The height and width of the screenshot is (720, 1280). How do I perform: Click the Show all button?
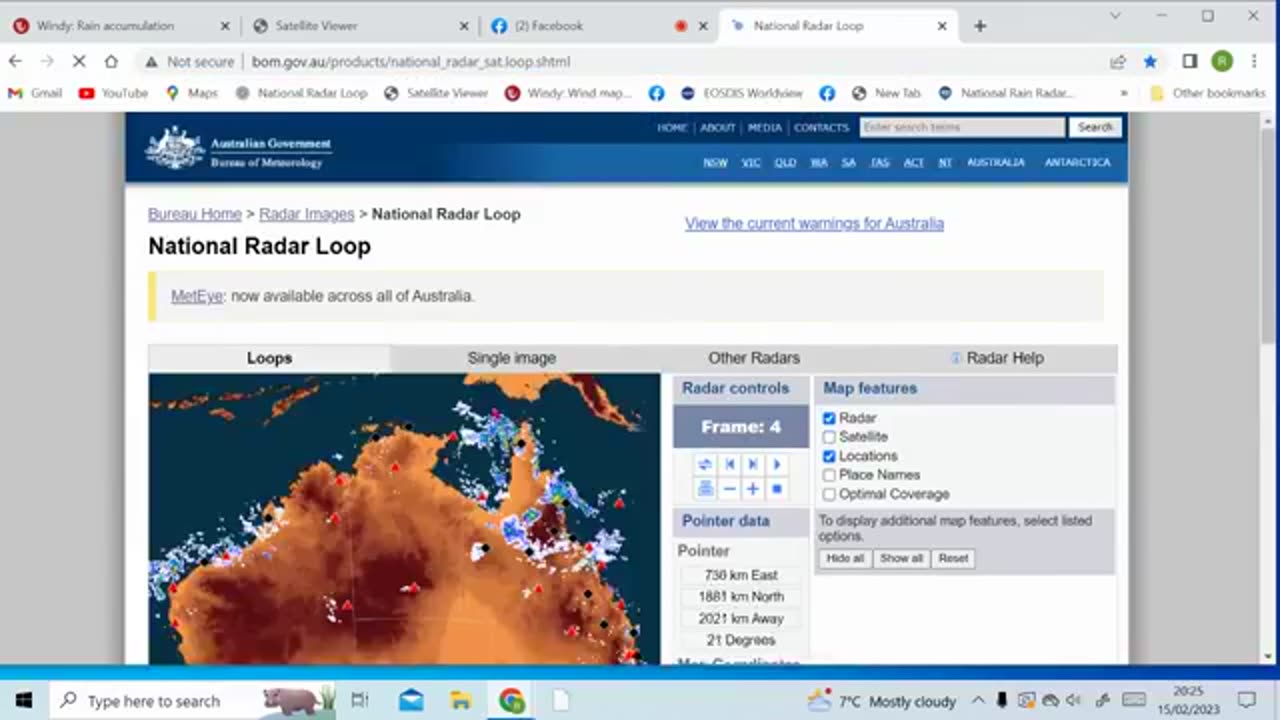click(901, 558)
